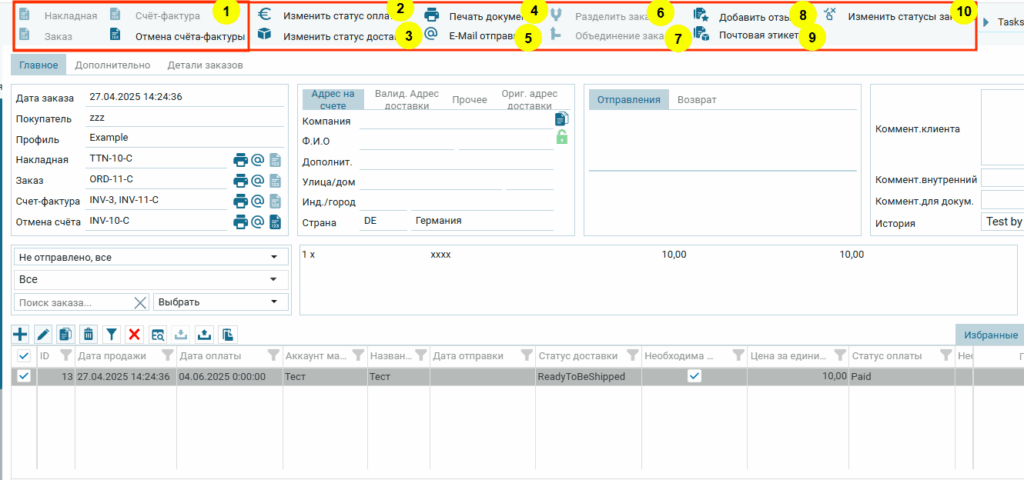This screenshot has height=480, width=1024.
Task: Expand the 'Все' dropdown list
Action: [x=148, y=279]
